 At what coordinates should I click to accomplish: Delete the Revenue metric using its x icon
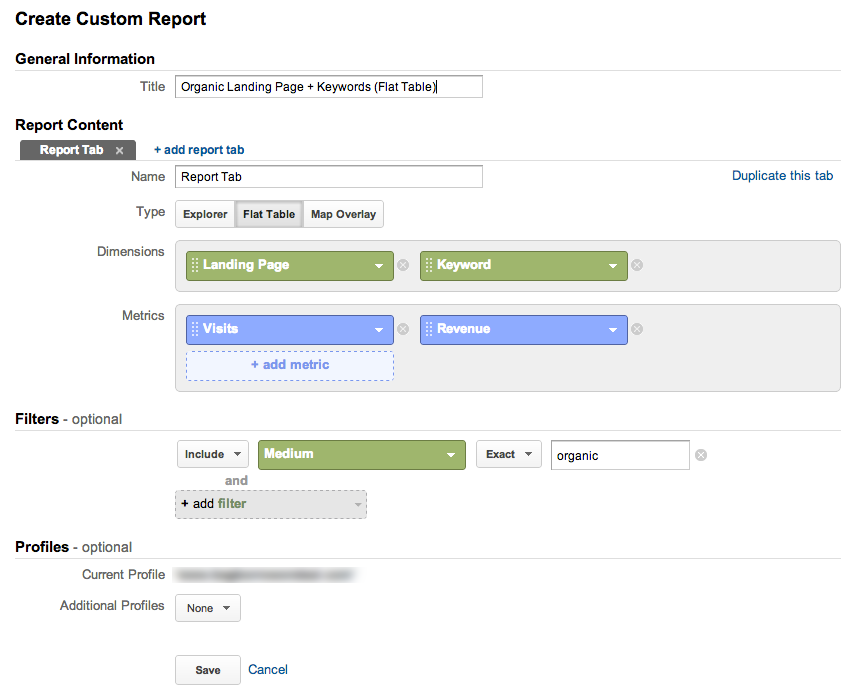pyautogui.click(x=637, y=329)
